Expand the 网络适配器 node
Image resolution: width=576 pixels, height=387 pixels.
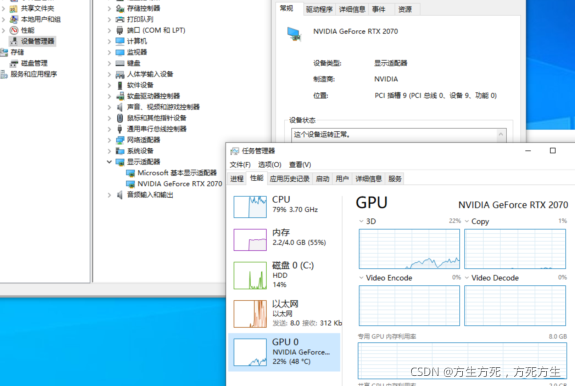click(x=109, y=140)
